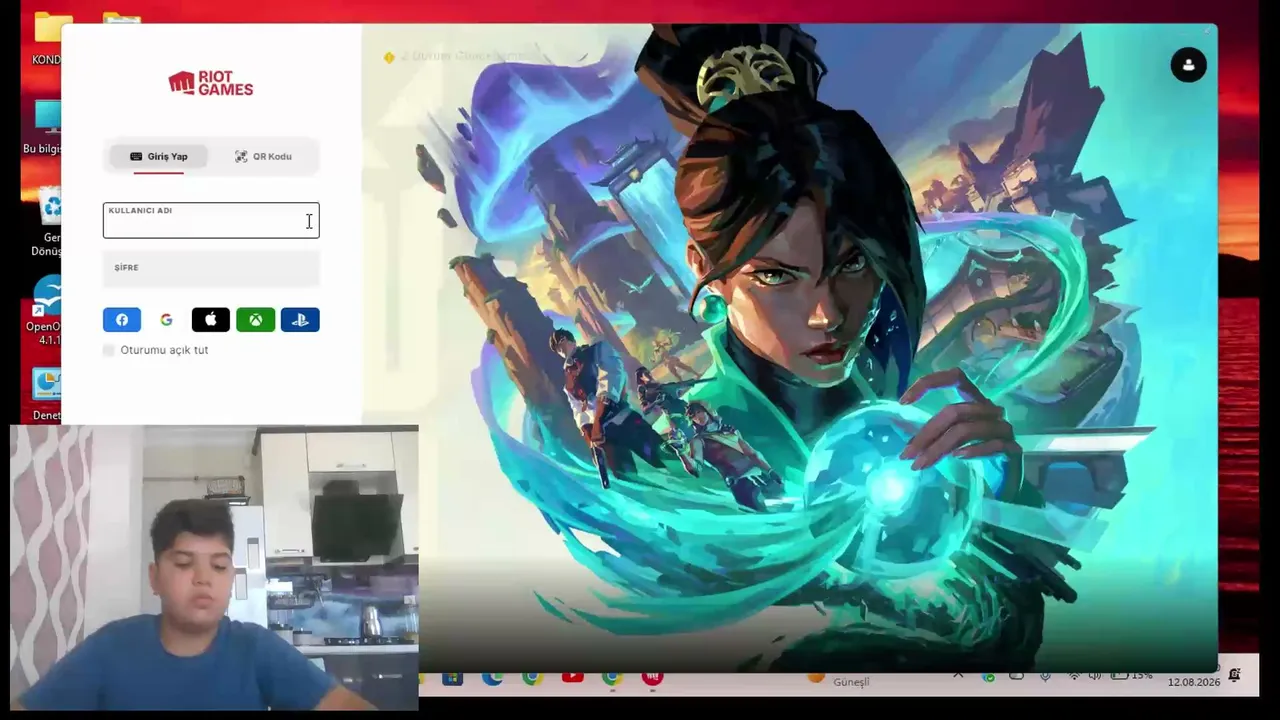Enable the Oturumu açık tut checkbox

pyautogui.click(x=109, y=350)
